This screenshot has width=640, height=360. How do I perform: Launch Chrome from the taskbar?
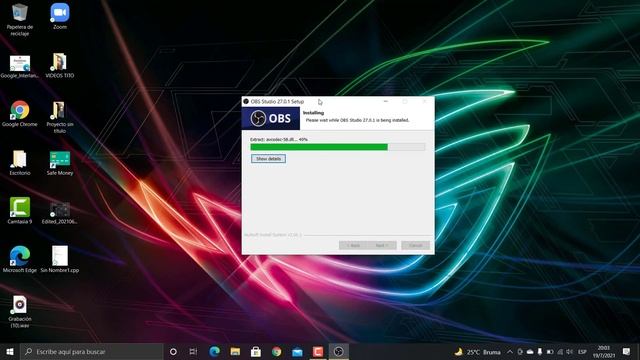coord(276,351)
